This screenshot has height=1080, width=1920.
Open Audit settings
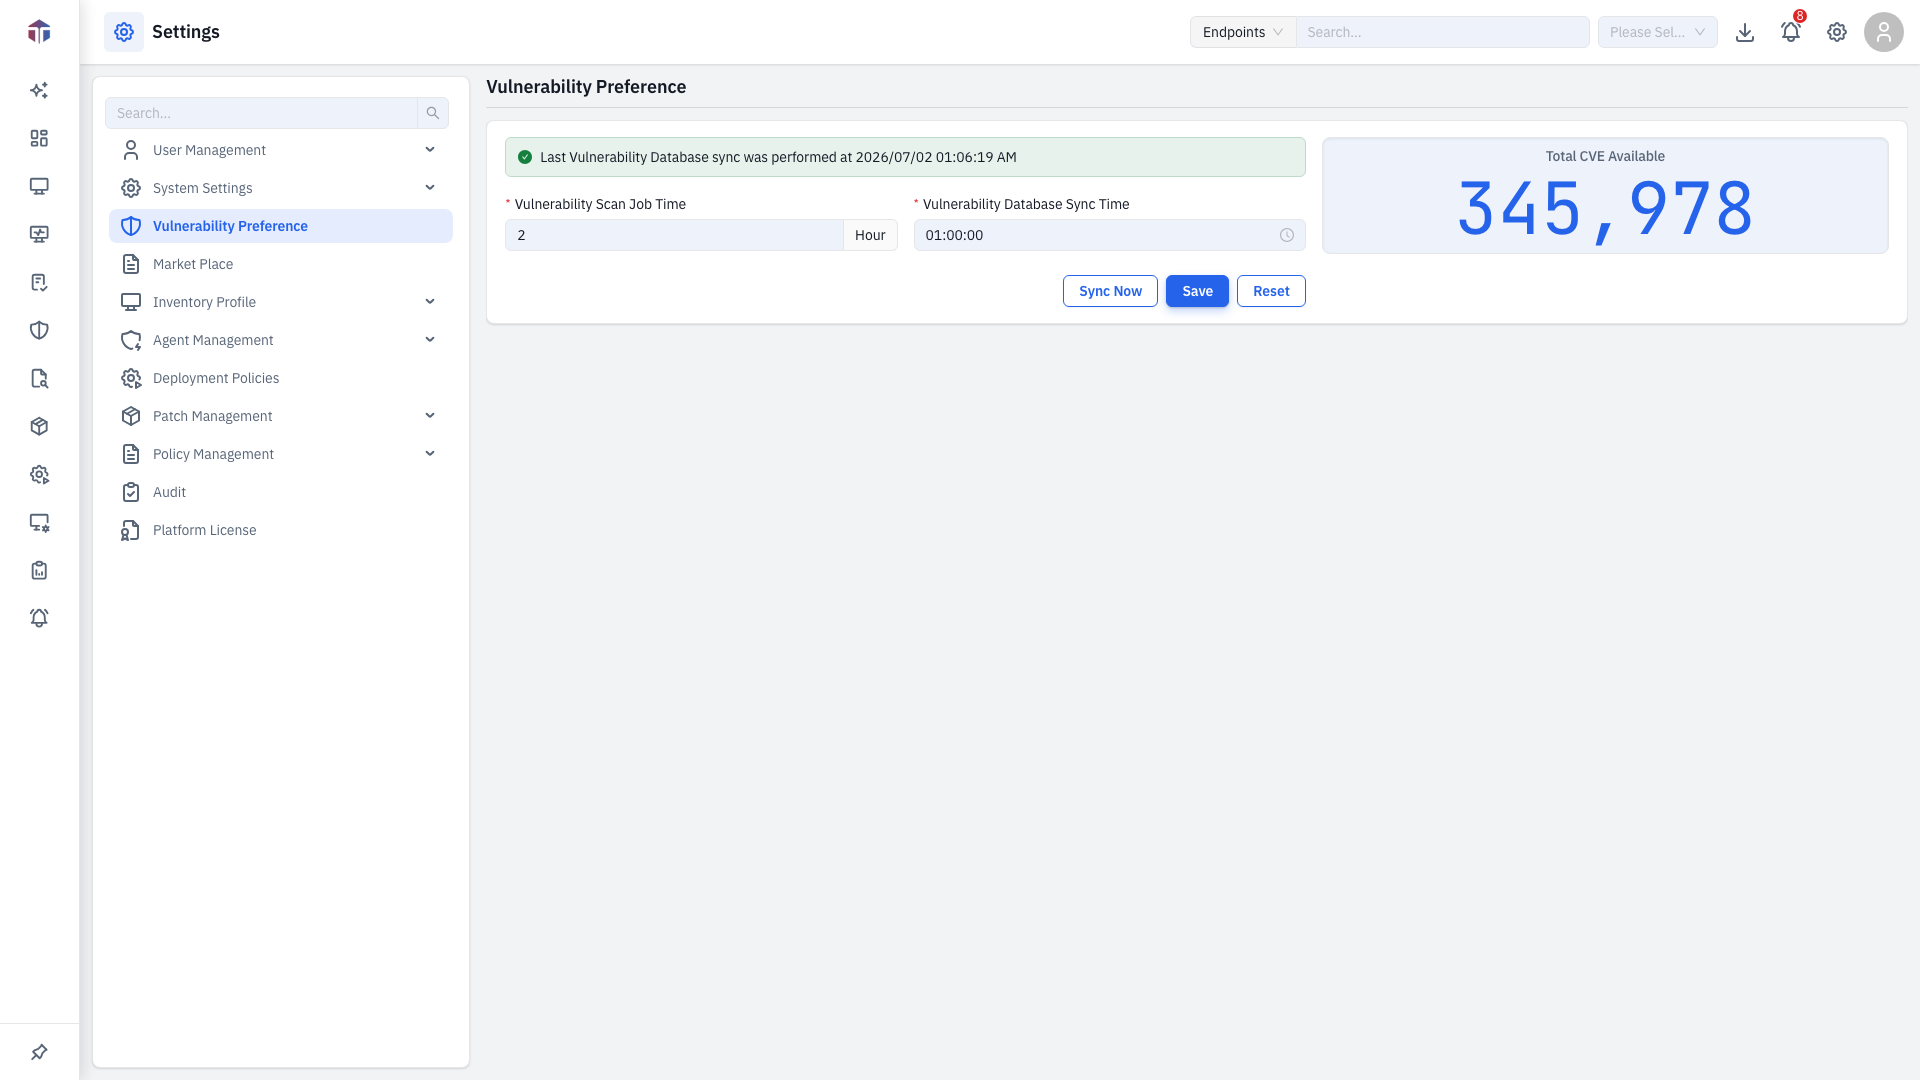[x=281, y=492]
